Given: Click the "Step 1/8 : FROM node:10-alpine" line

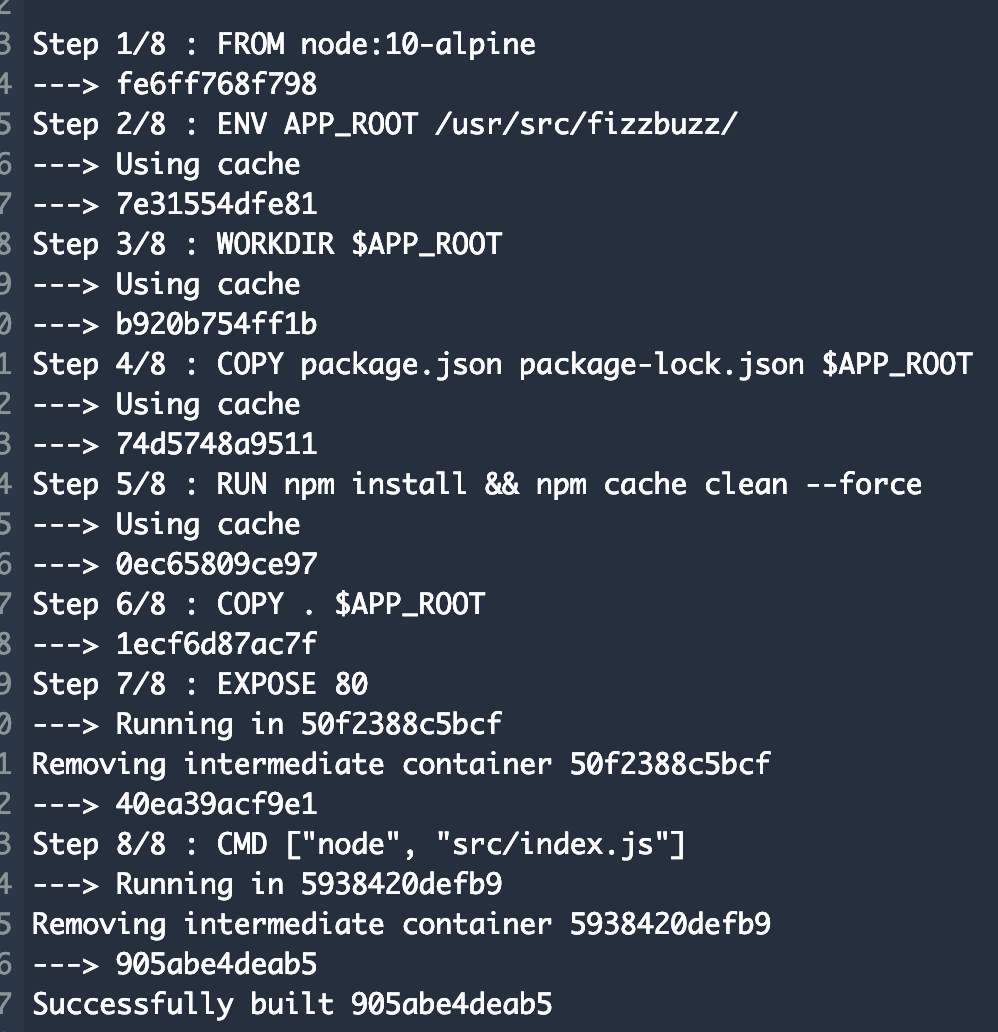Looking at the screenshot, I should (x=284, y=44).
